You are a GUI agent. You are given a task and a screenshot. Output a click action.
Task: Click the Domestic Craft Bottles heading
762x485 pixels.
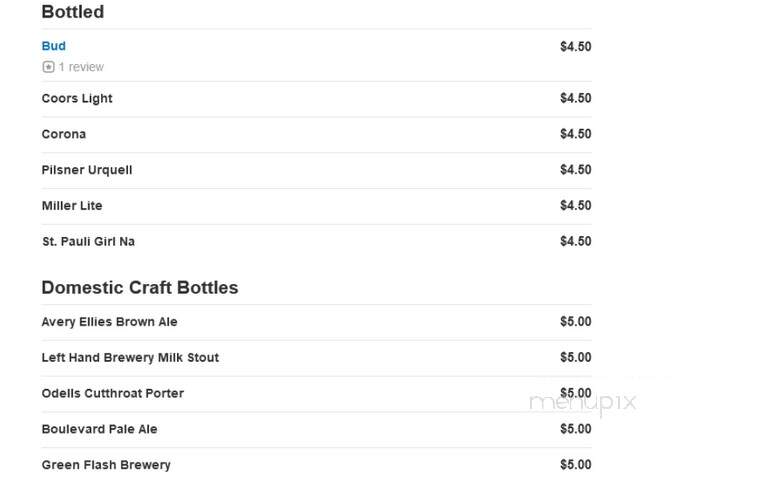[x=140, y=288]
